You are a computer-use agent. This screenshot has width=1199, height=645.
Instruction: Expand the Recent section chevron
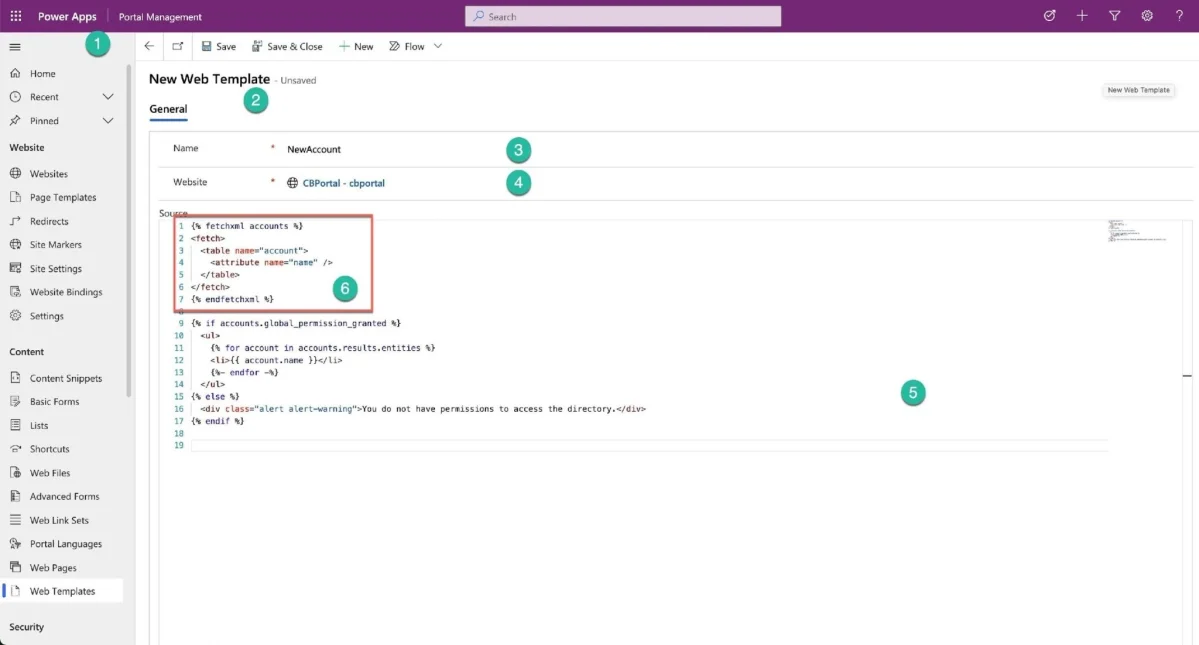point(108,97)
